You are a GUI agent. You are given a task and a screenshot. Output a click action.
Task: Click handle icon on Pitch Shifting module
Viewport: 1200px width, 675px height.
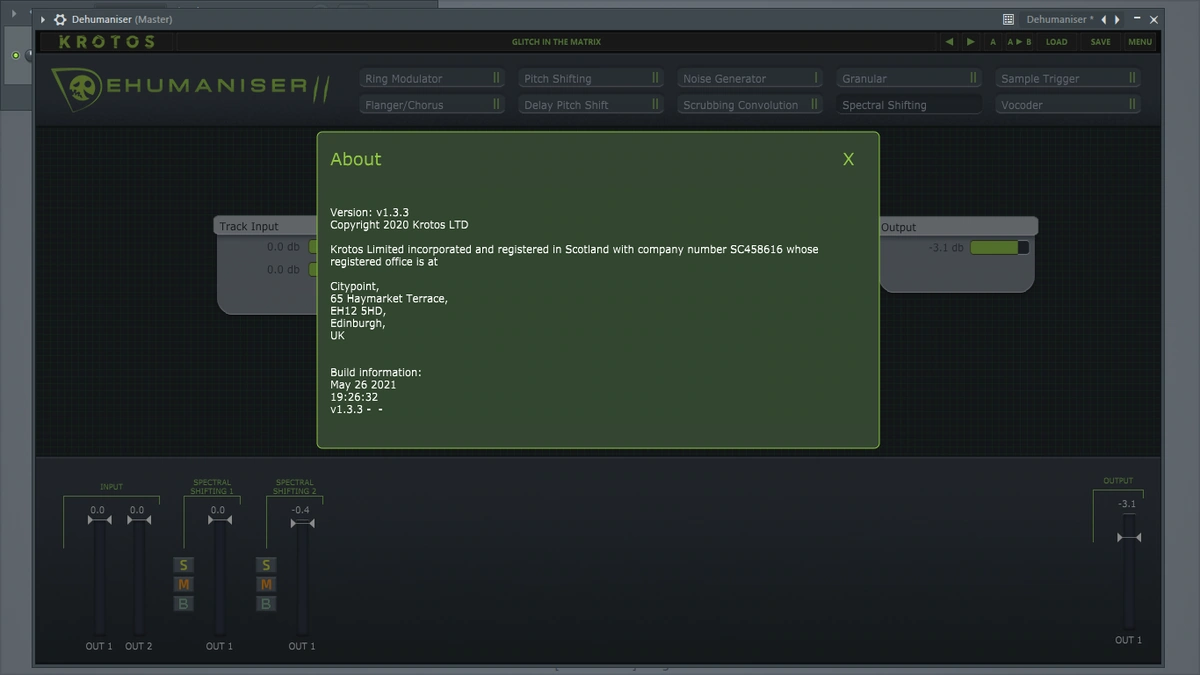pos(655,78)
